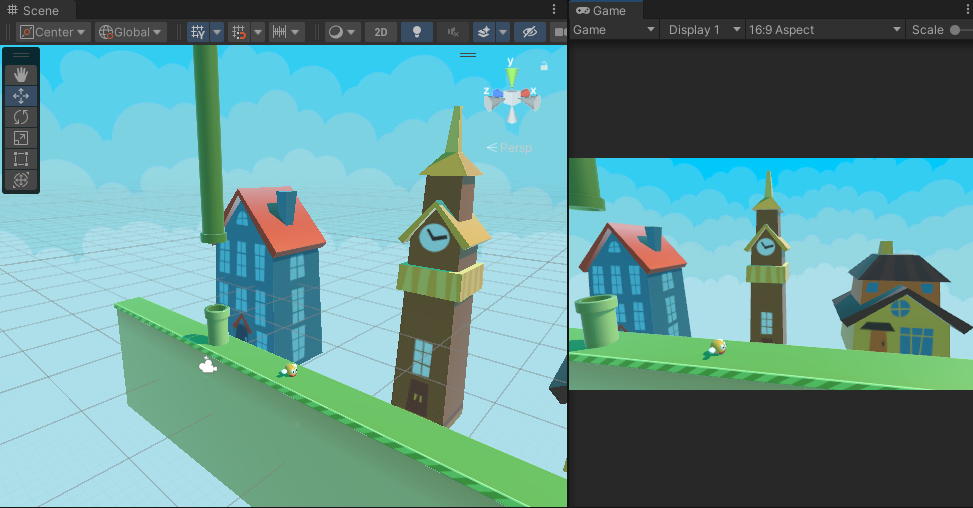Switch to the Game tab
Viewport: 973px width, 508px height.
click(601, 11)
